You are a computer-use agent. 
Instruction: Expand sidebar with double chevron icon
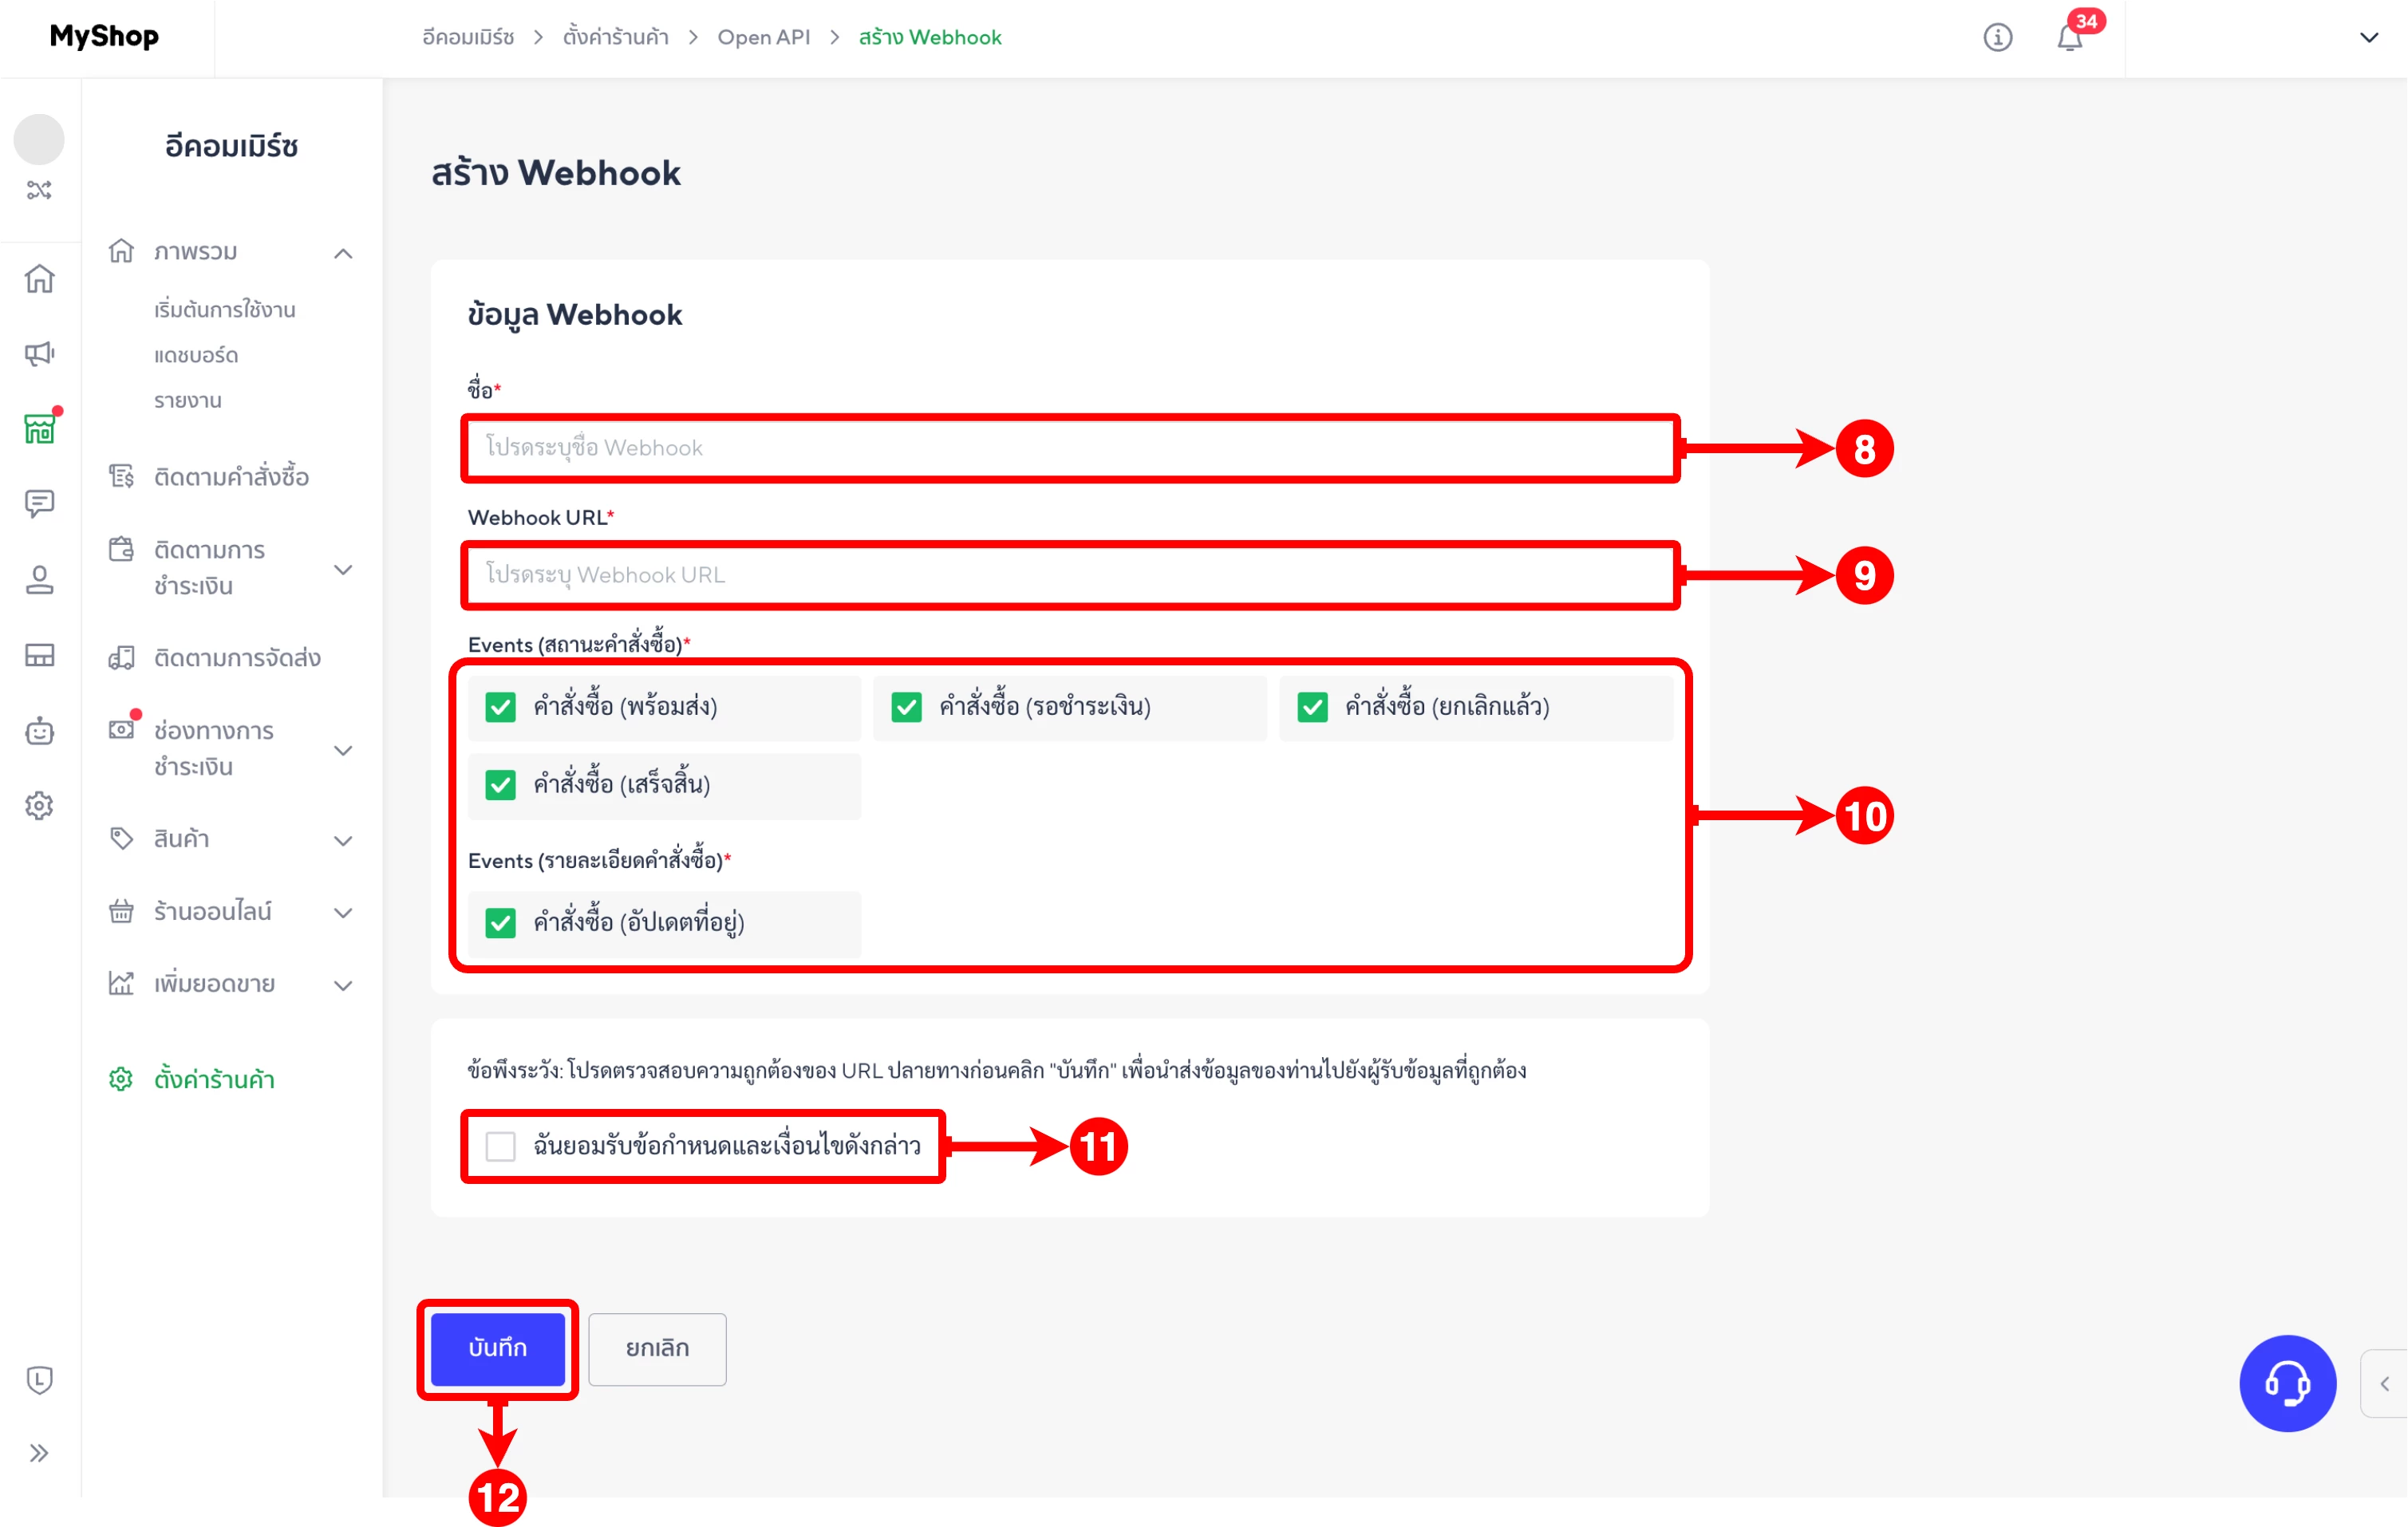40,1453
